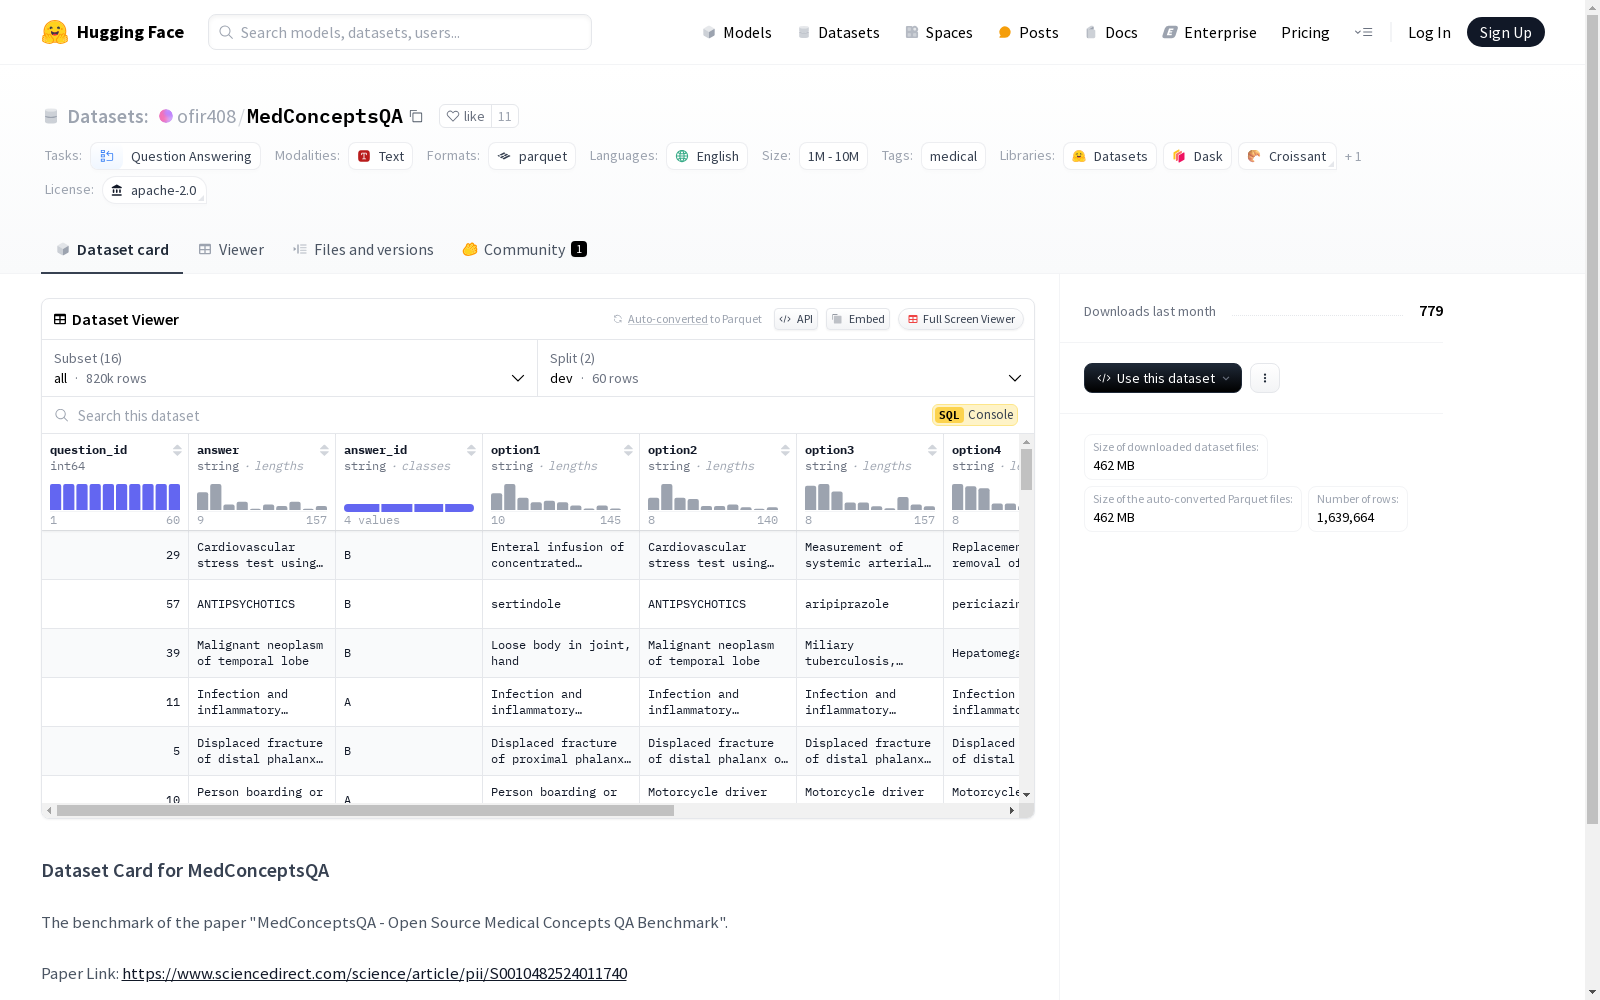Click the question_id histogram bars

point(115,497)
